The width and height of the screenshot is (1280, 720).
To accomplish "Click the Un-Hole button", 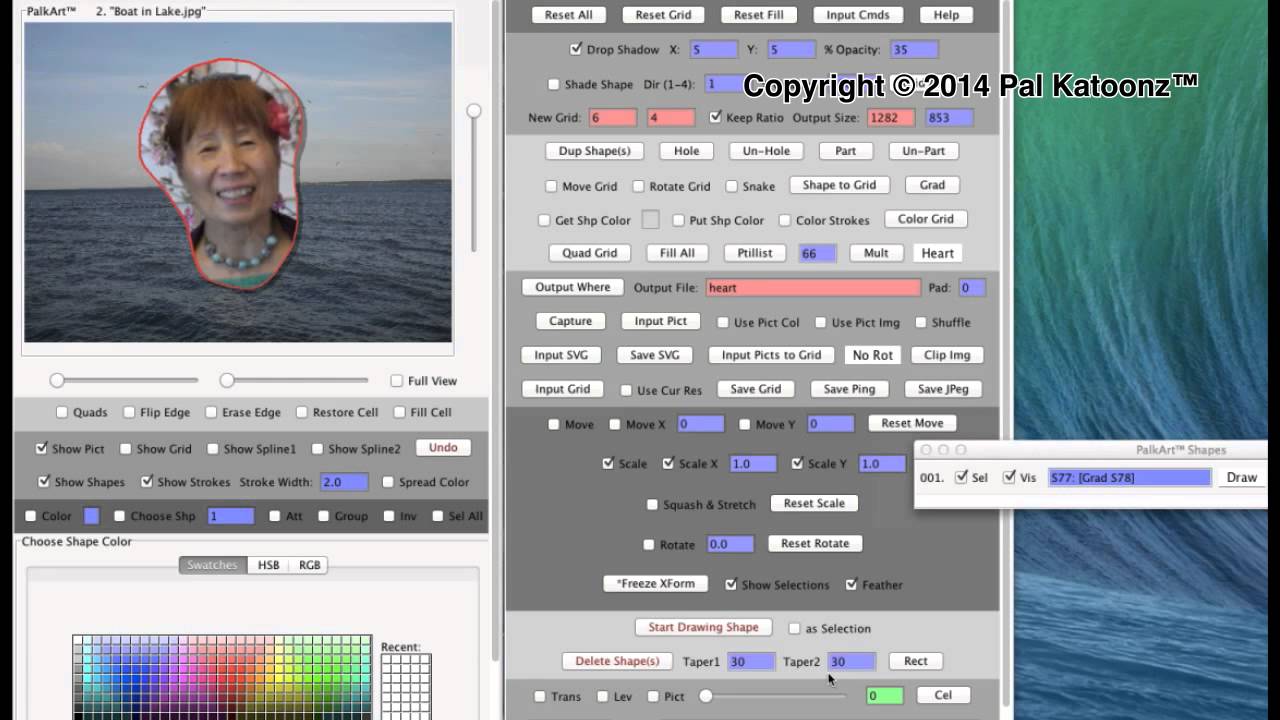I will pos(766,151).
